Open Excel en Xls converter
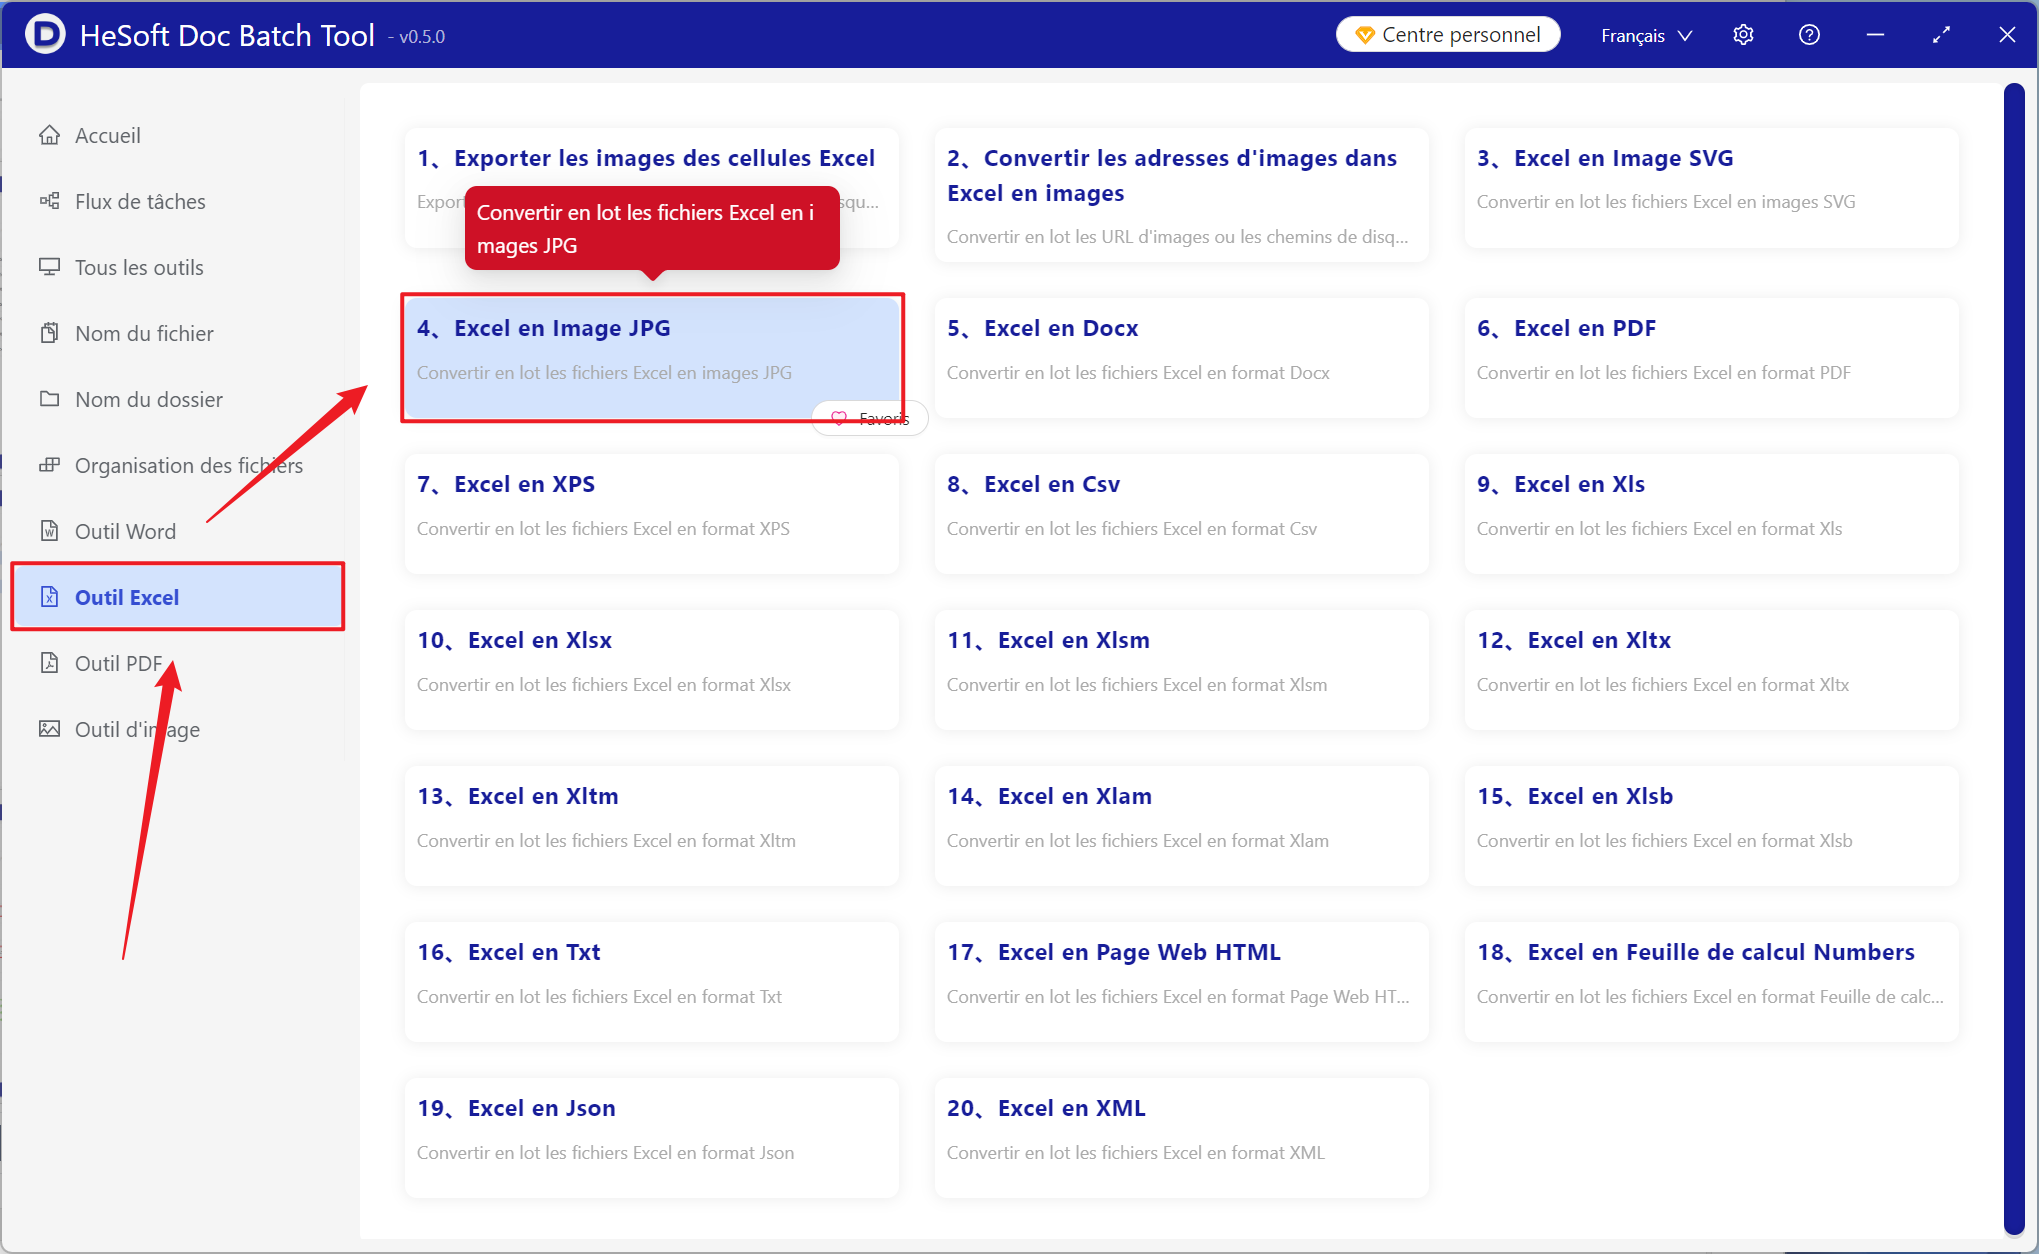The width and height of the screenshot is (2039, 1254). click(x=1711, y=514)
